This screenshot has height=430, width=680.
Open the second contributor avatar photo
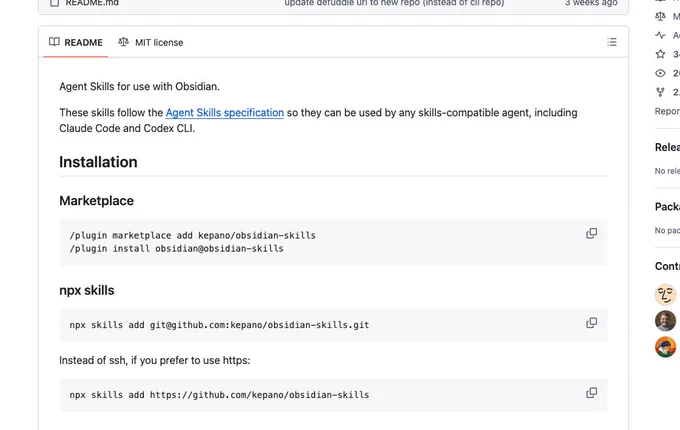tap(666, 321)
